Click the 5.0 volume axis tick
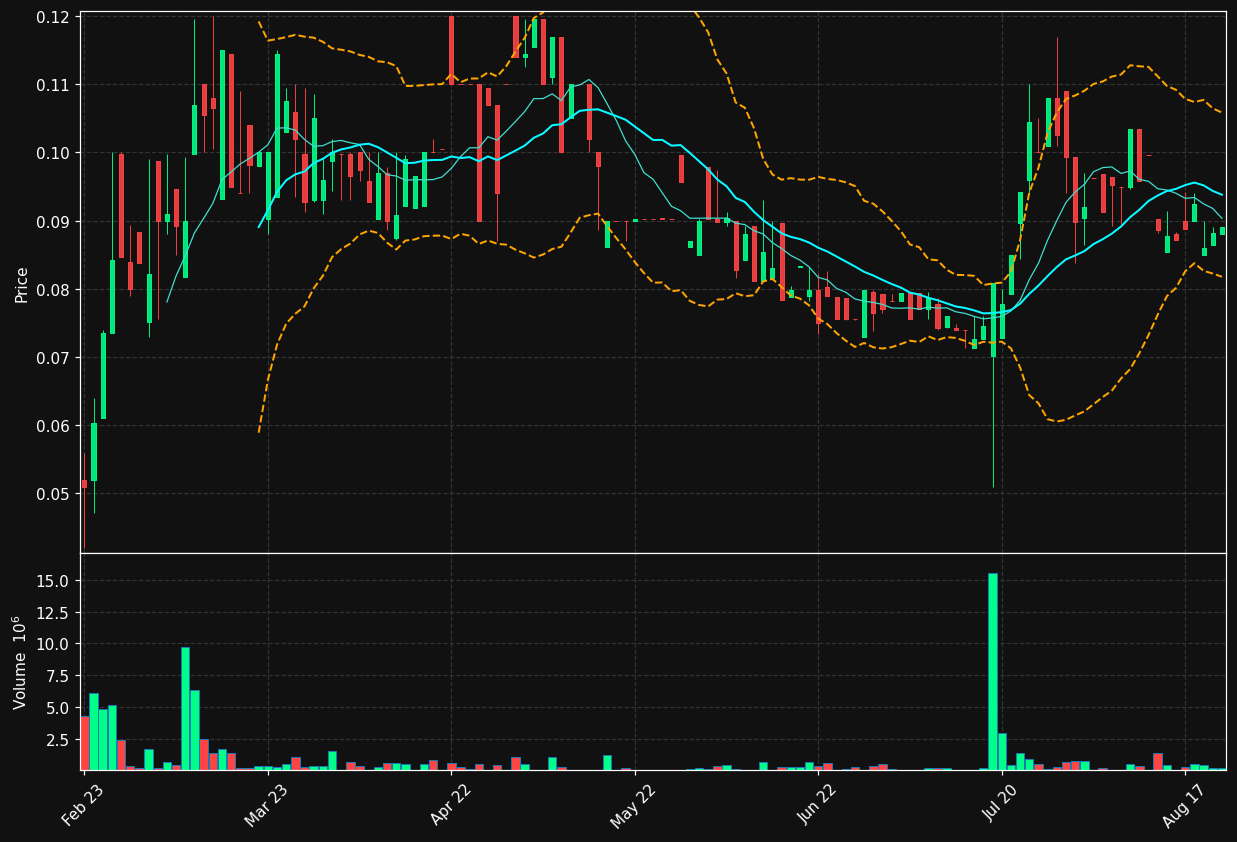Screen dimensions: 1237x842 [x=58, y=708]
